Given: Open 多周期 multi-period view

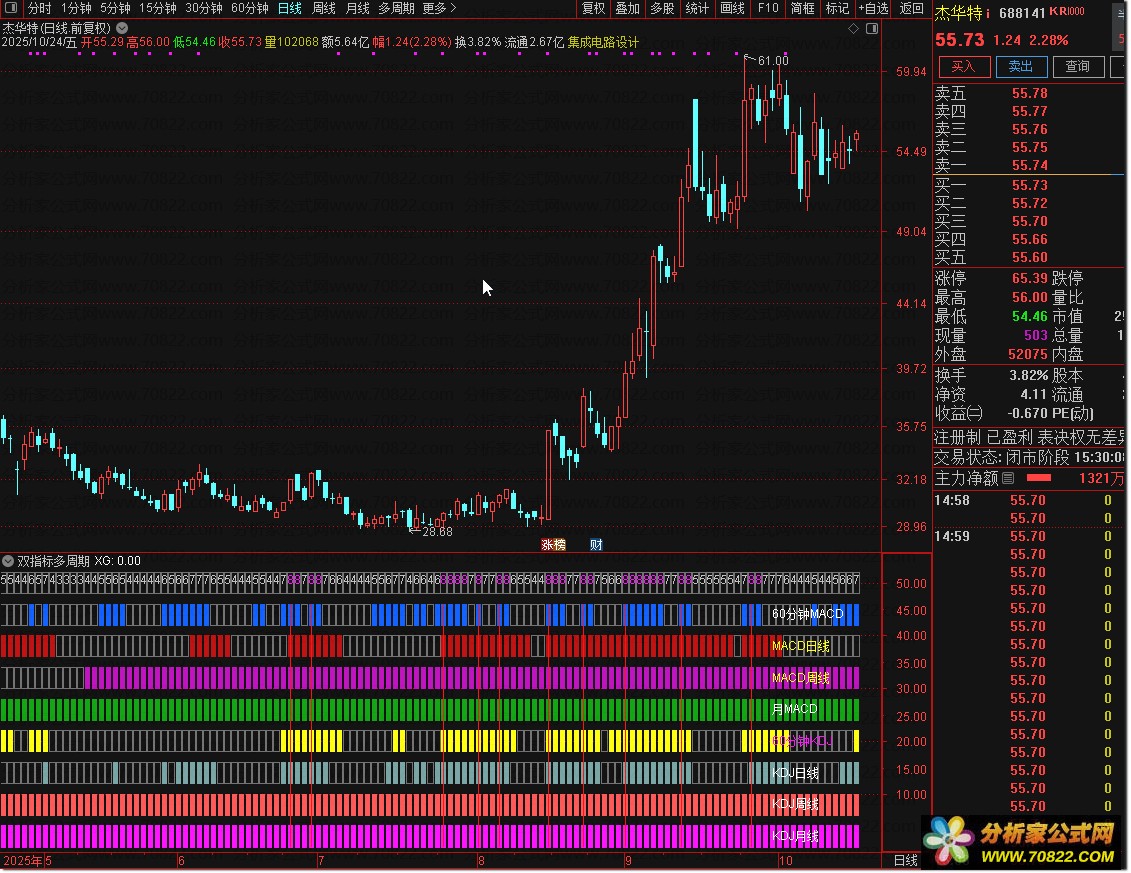Looking at the screenshot, I should coord(396,8).
